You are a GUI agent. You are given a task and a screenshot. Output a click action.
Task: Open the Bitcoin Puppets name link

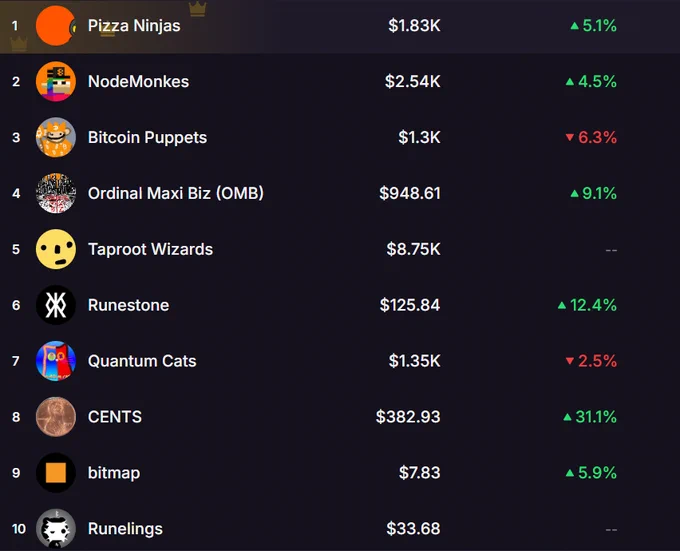(147, 138)
